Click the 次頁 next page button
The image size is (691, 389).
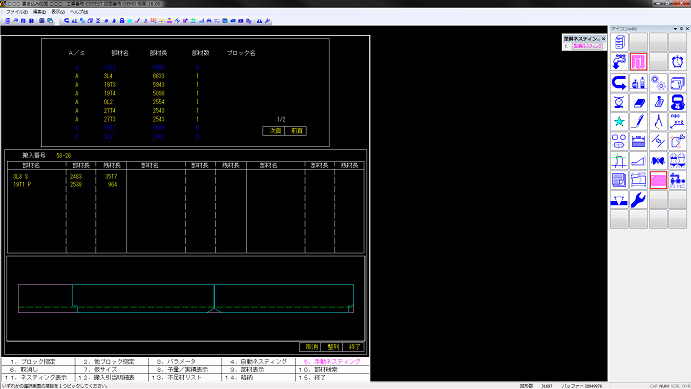click(x=274, y=131)
